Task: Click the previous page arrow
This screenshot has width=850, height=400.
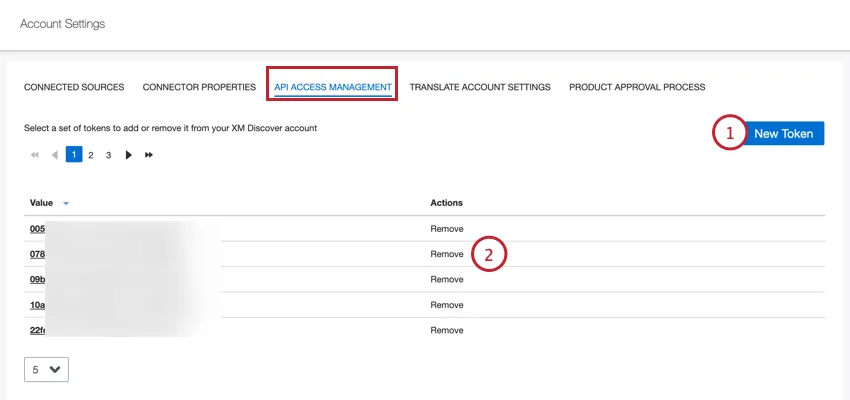Action: [x=54, y=155]
